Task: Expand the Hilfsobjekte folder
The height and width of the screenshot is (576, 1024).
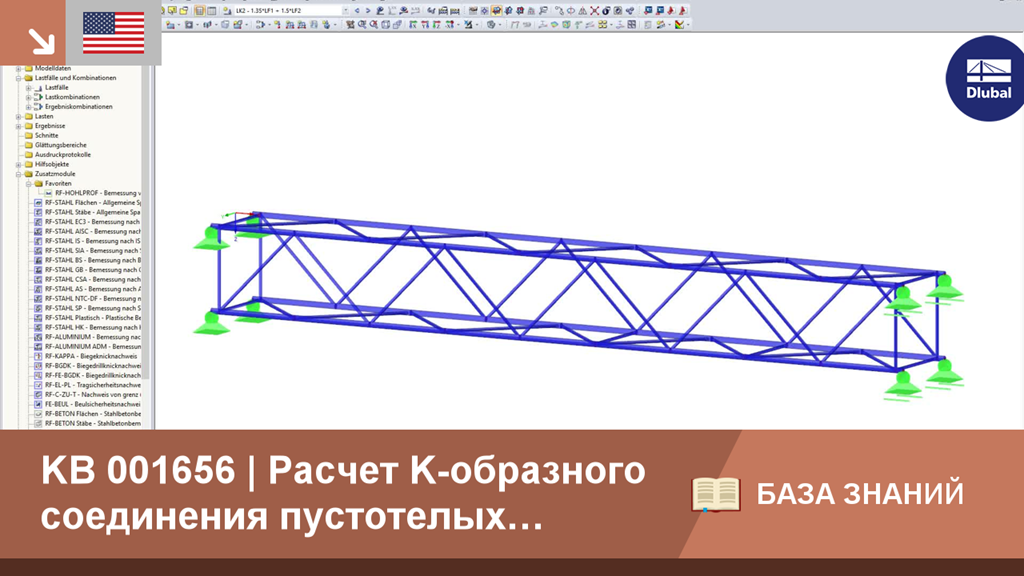Action: [18, 165]
